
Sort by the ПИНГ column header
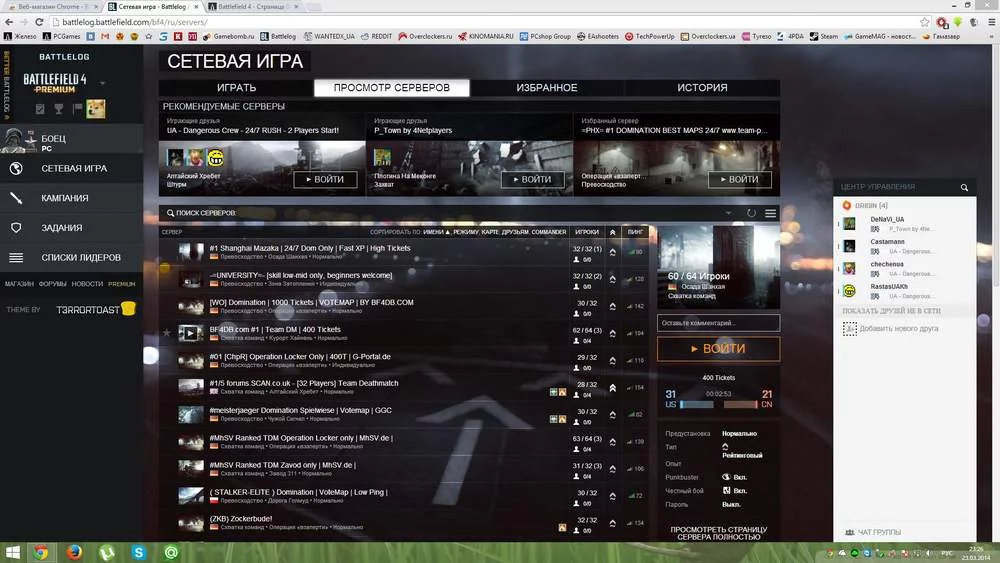pos(635,232)
